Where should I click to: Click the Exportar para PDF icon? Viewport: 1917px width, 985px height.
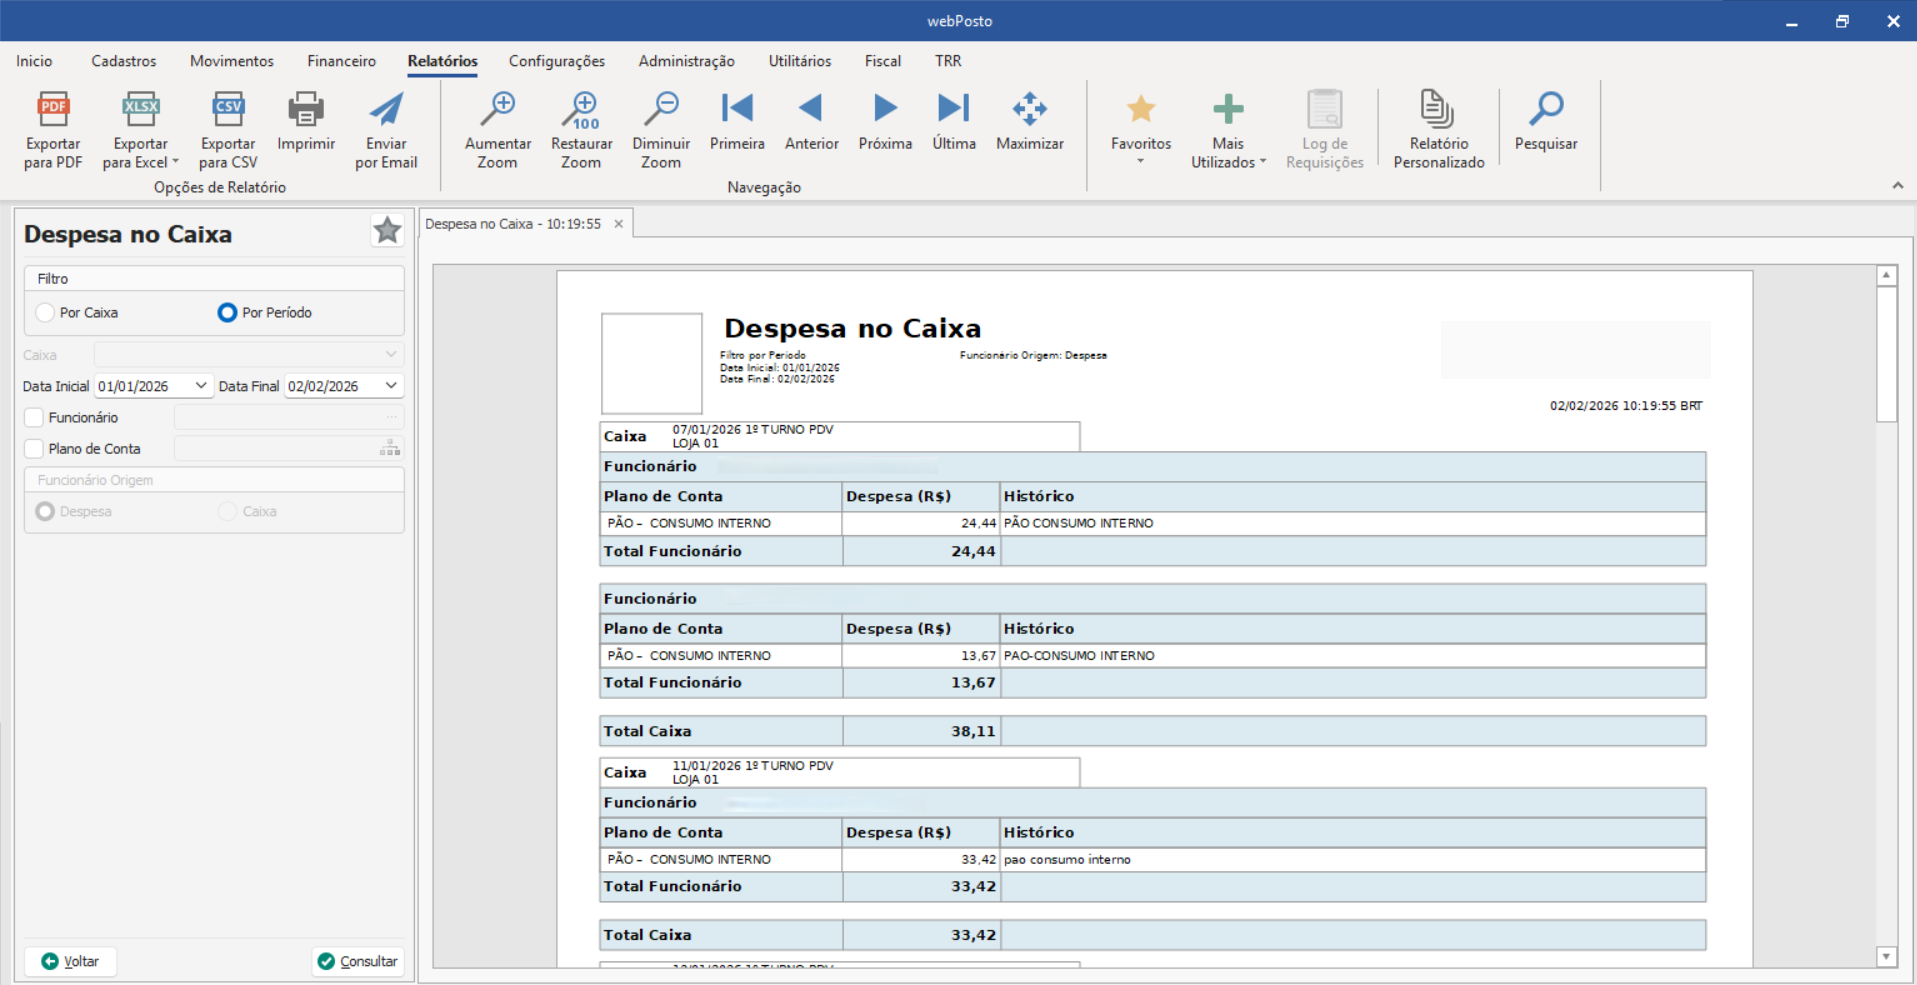(53, 110)
